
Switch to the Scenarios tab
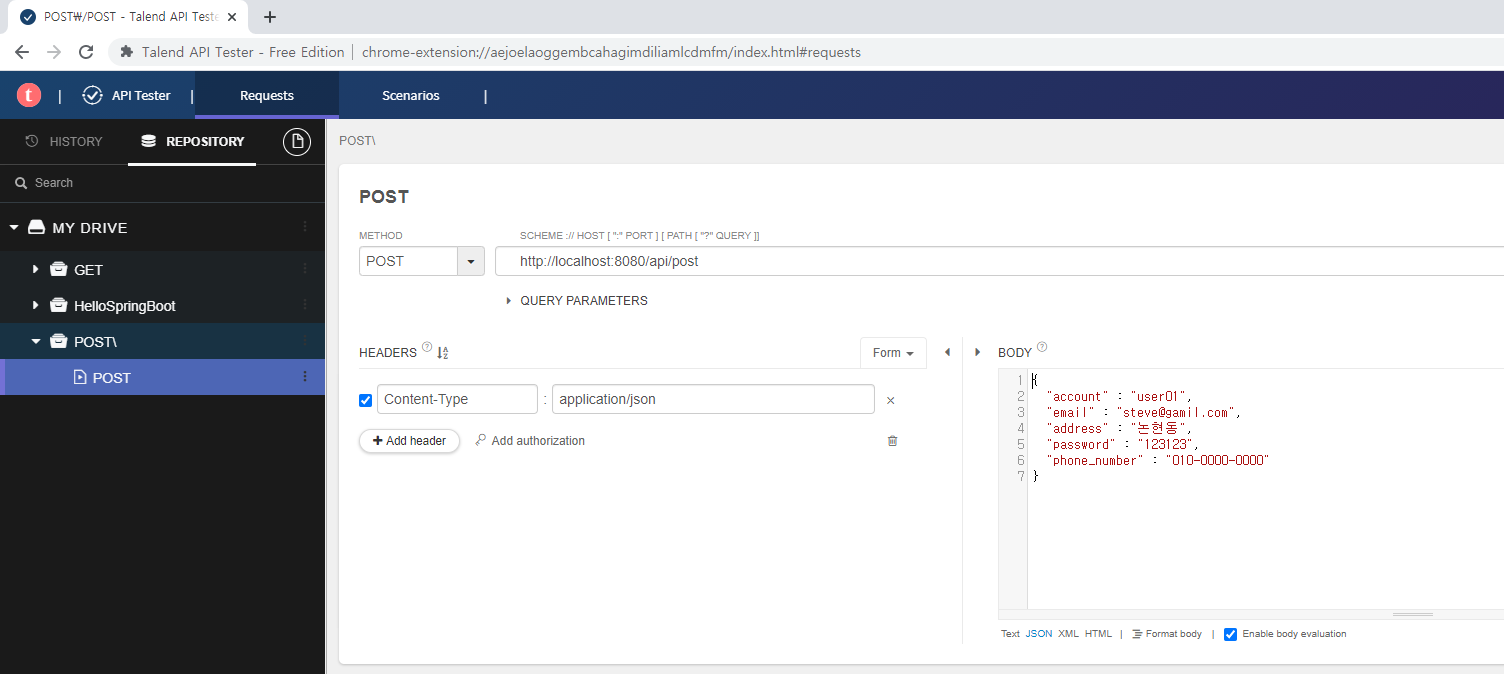411,95
